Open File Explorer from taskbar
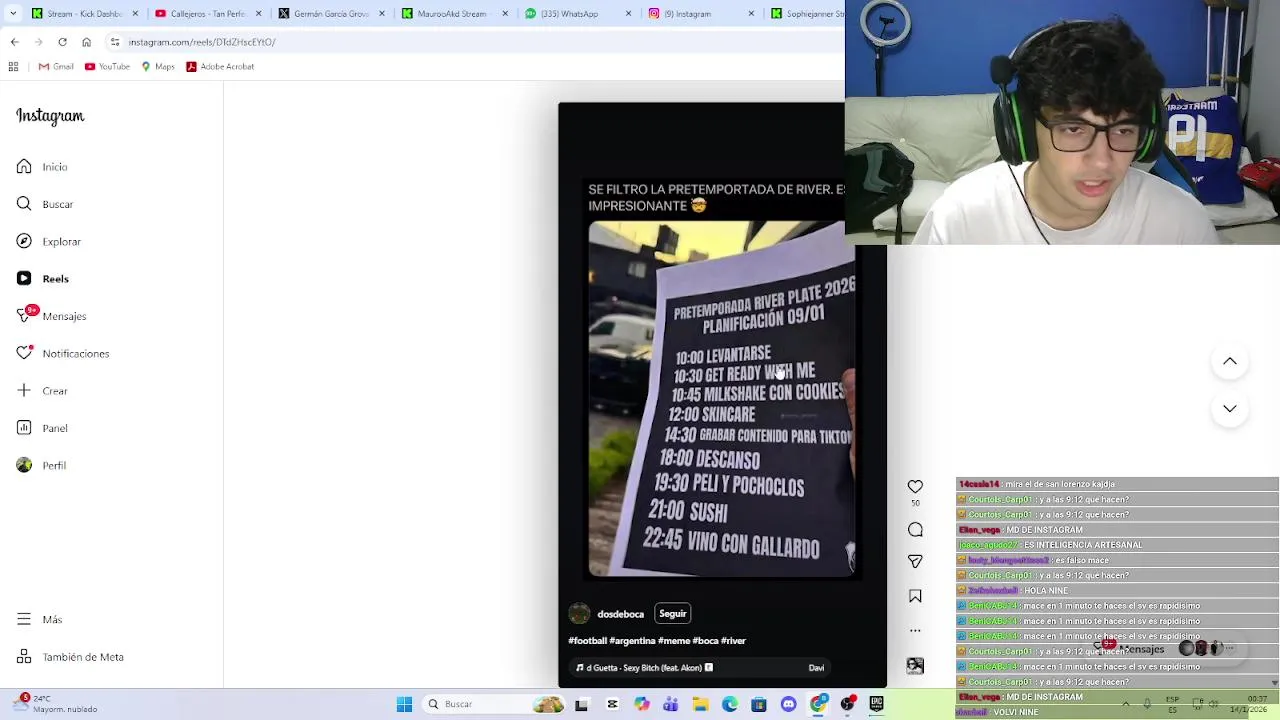The width and height of the screenshot is (1280, 720). point(701,704)
